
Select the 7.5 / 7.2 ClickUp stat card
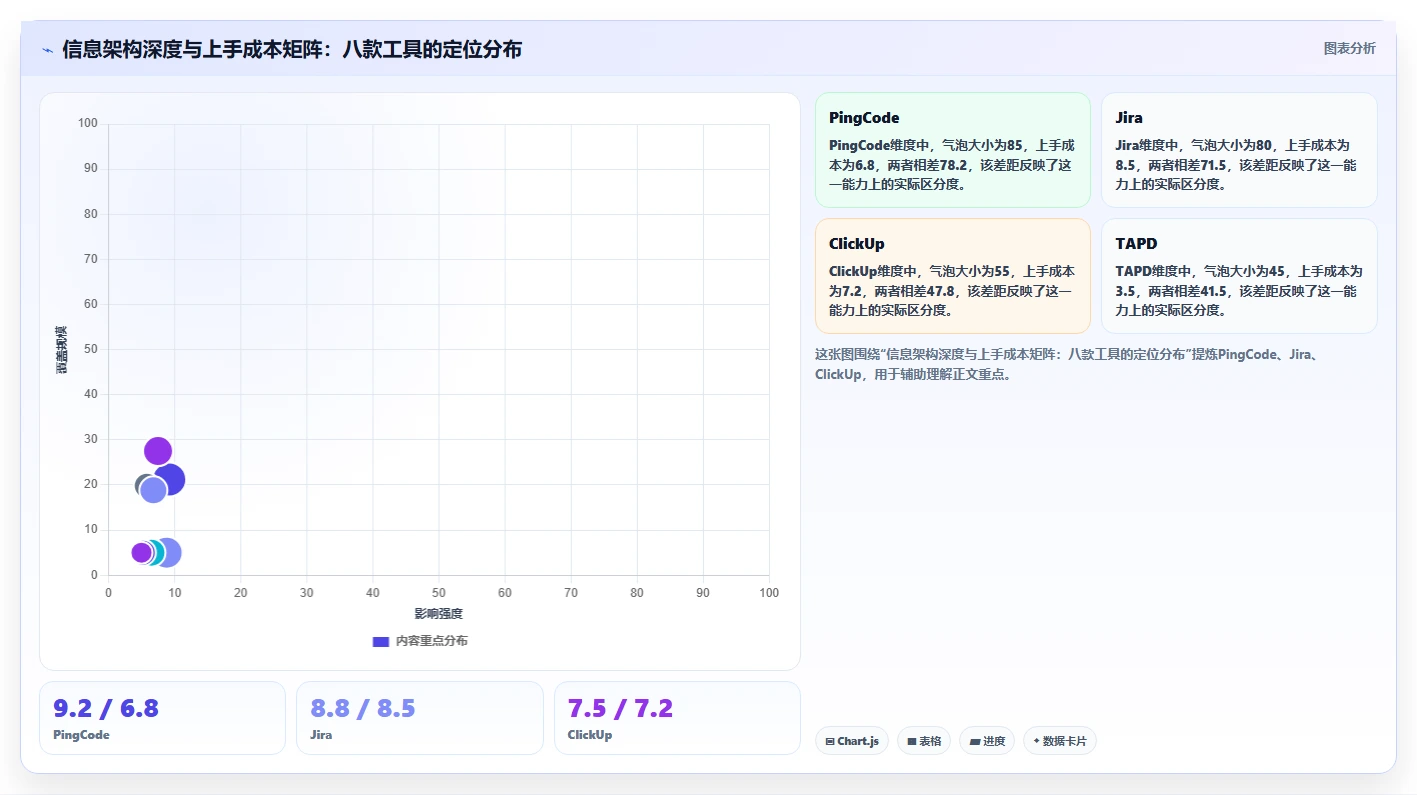[x=677, y=718]
